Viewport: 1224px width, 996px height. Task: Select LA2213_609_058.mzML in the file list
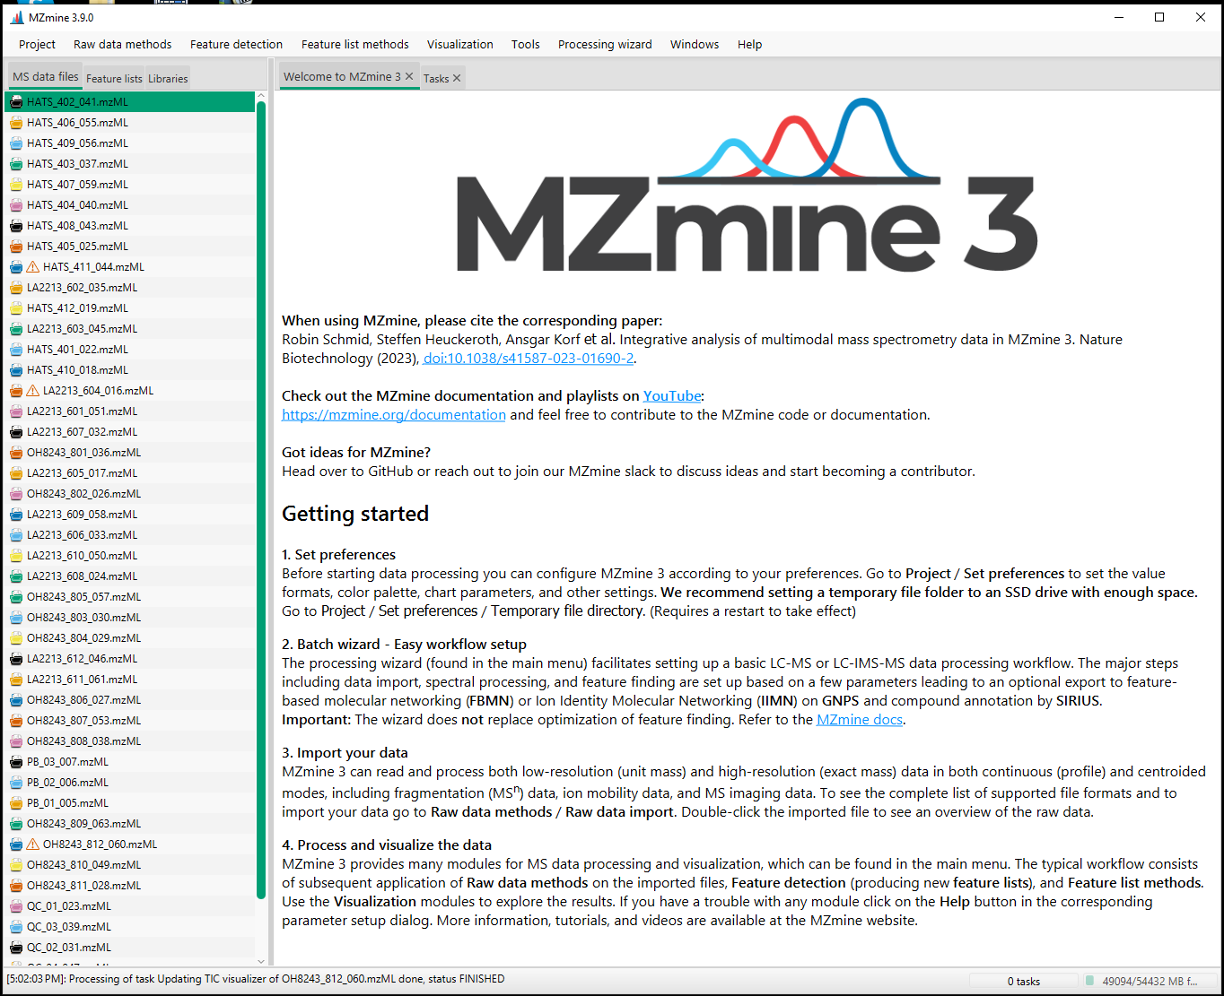point(130,514)
